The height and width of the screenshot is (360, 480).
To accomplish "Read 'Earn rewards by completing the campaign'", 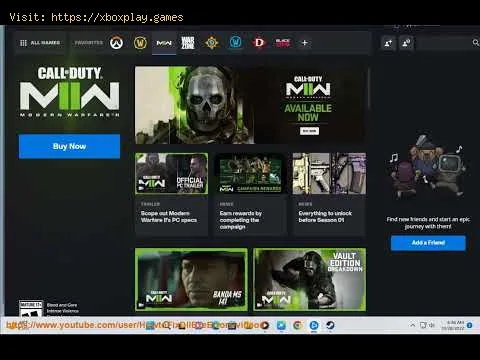I will tap(241, 220).
